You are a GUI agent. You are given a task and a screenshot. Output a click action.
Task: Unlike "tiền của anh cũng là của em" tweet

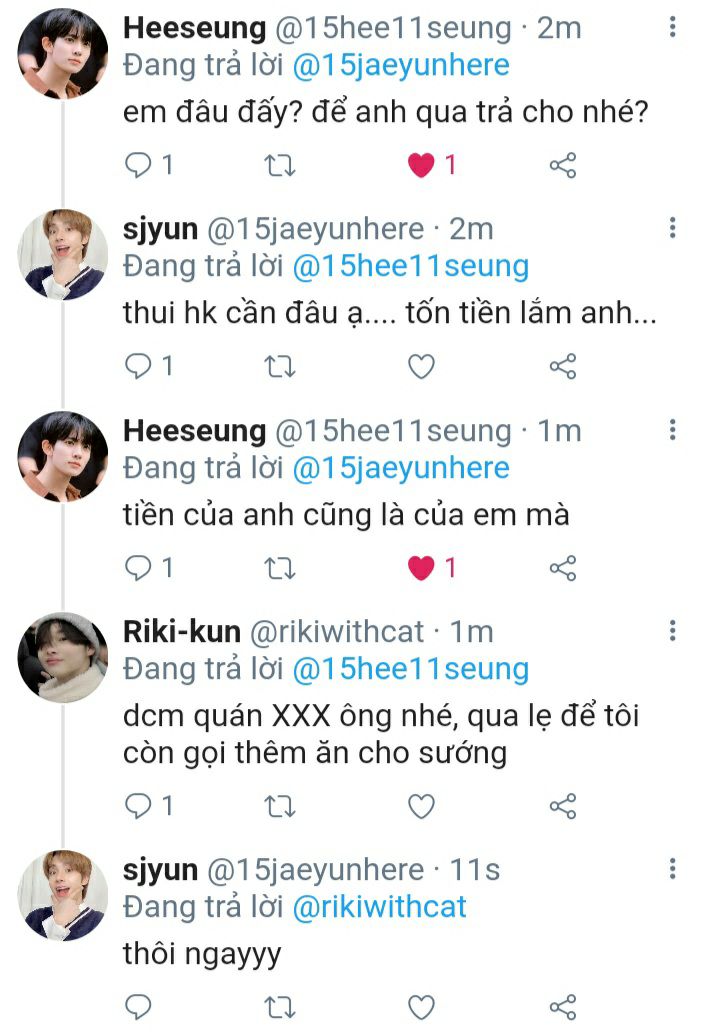[421, 568]
